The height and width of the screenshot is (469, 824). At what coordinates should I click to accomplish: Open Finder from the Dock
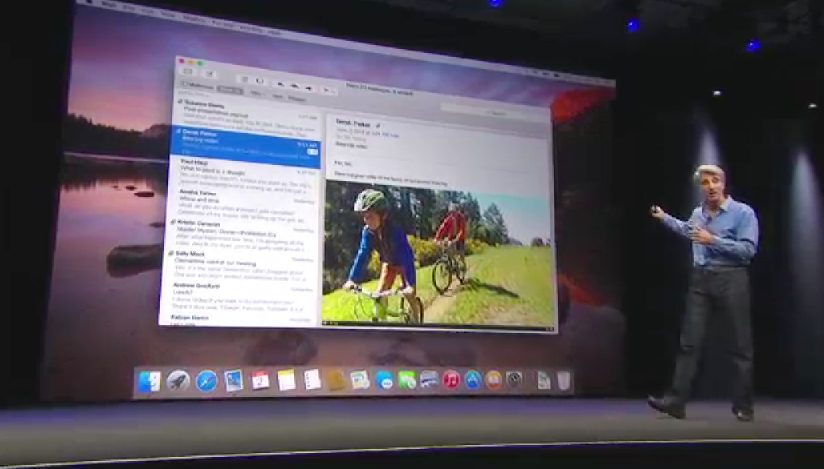[x=150, y=380]
